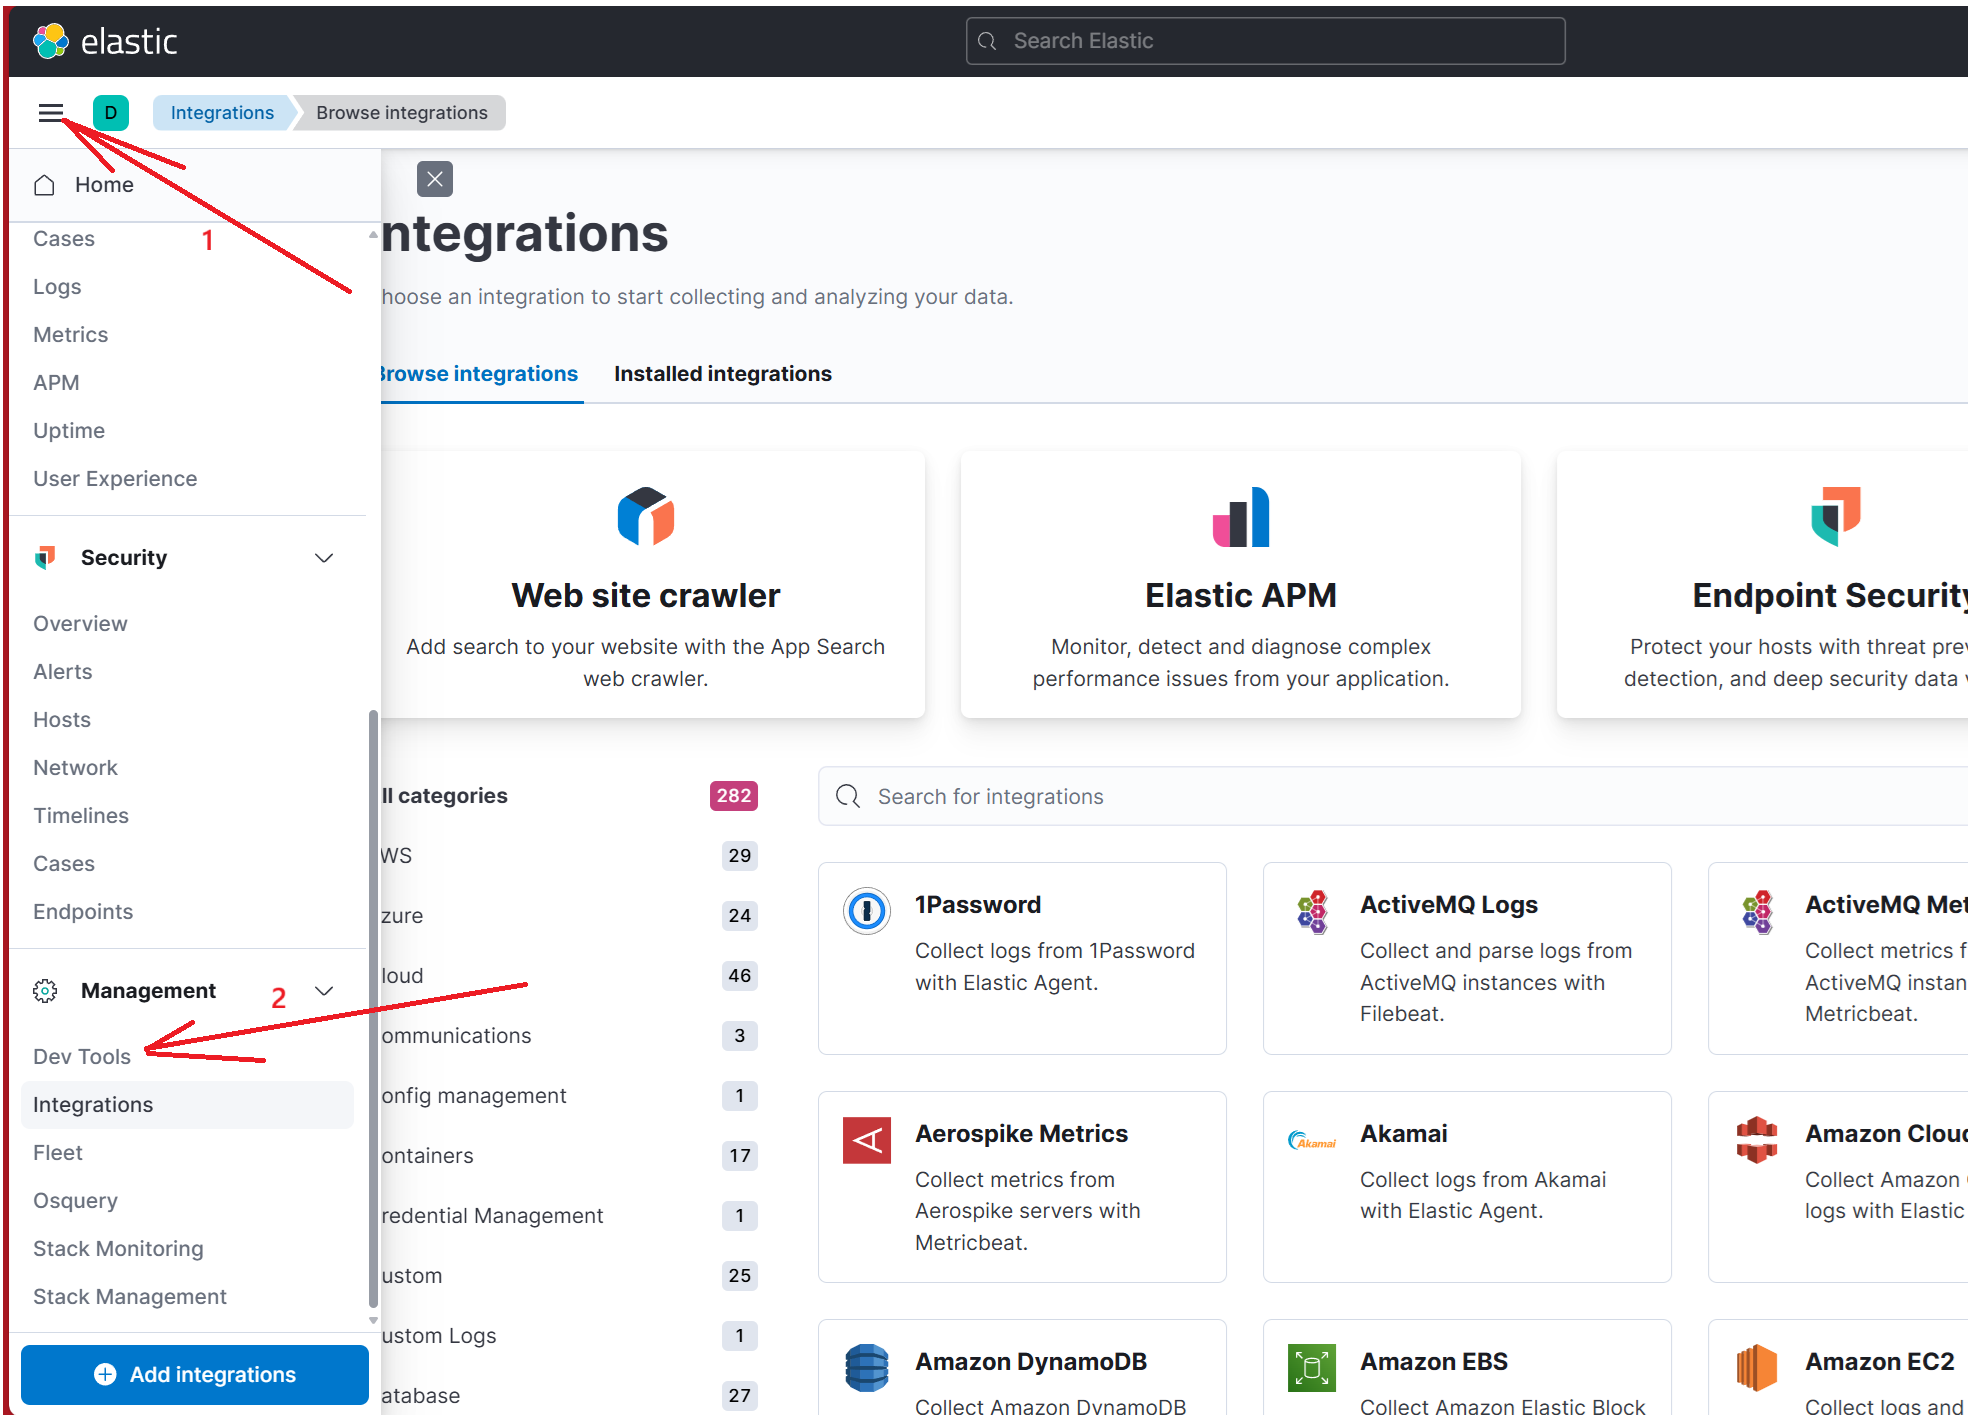Switch to Installed integrations tab
Viewport: 1980px width, 1415px height.
(722, 374)
